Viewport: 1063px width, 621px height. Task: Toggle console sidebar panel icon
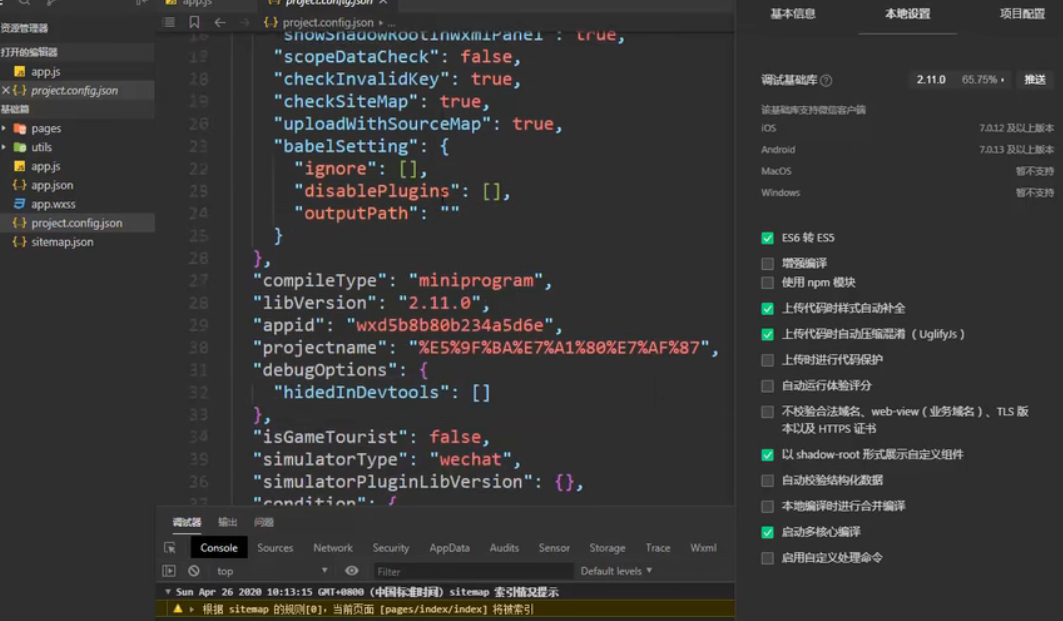pyautogui.click(x=169, y=571)
